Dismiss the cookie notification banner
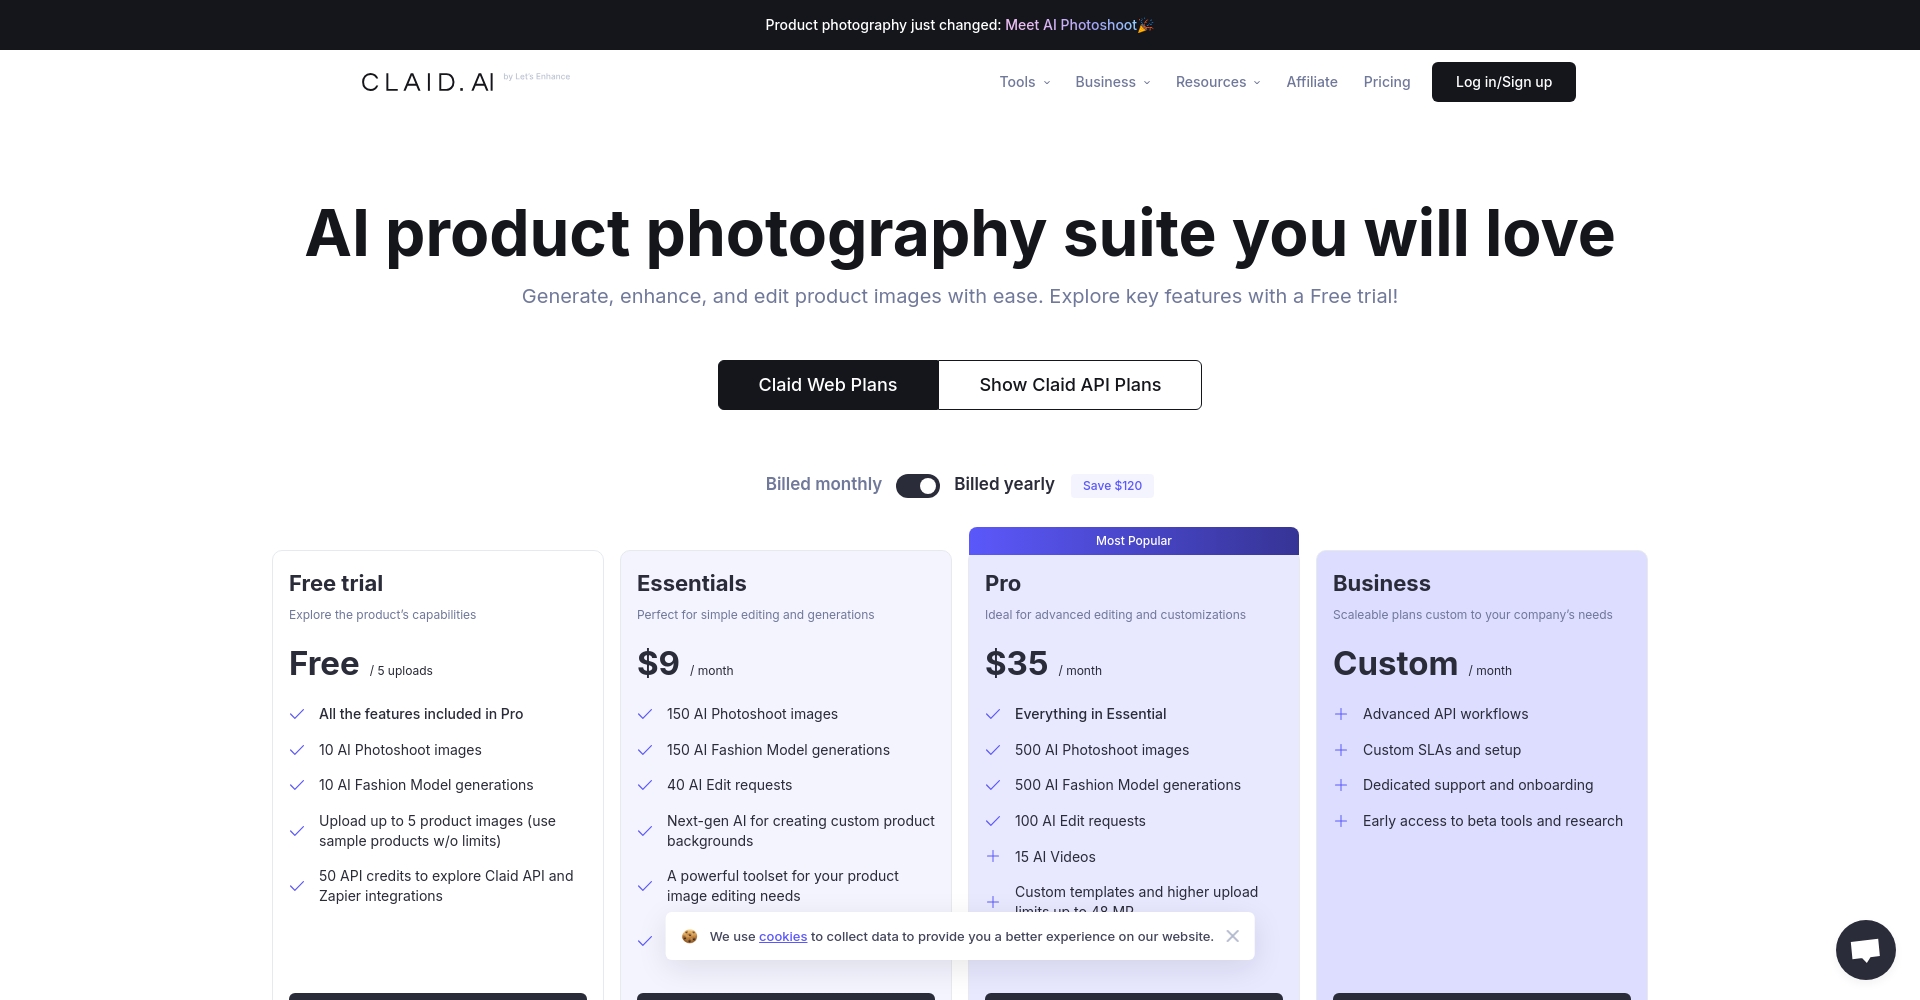This screenshot has width=1920, height=1000. point(1233,936)
